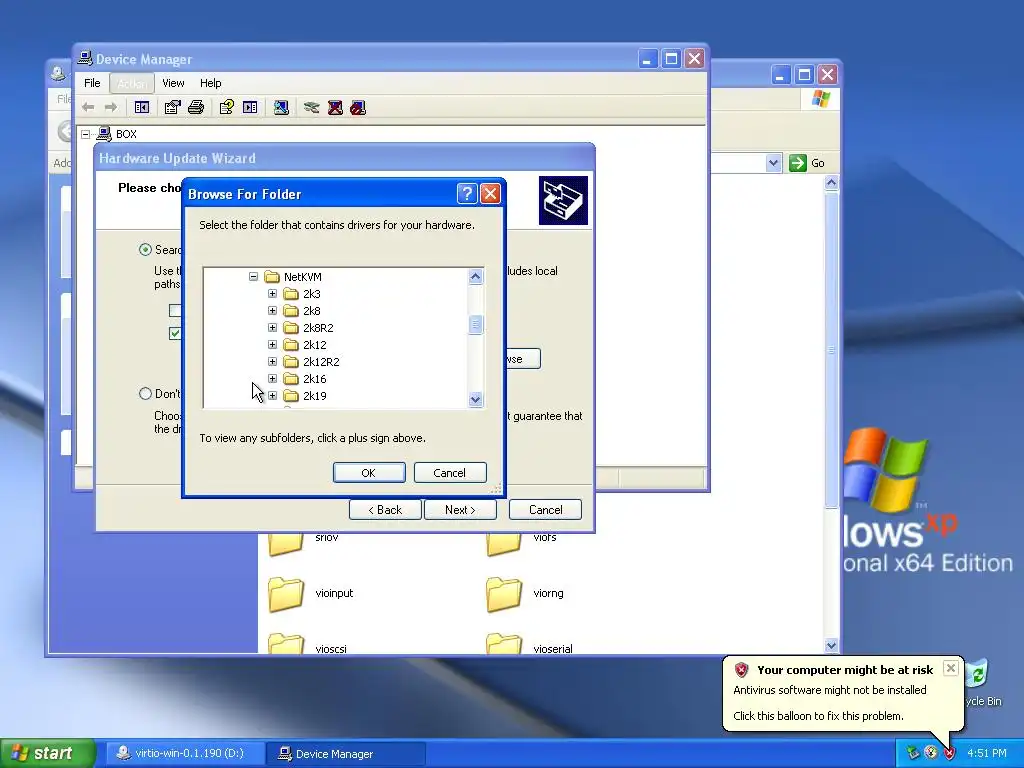The image size is (1024, 768).
Task: Click Scan for hardware changes toolbar icon
Action: (281, 107)
